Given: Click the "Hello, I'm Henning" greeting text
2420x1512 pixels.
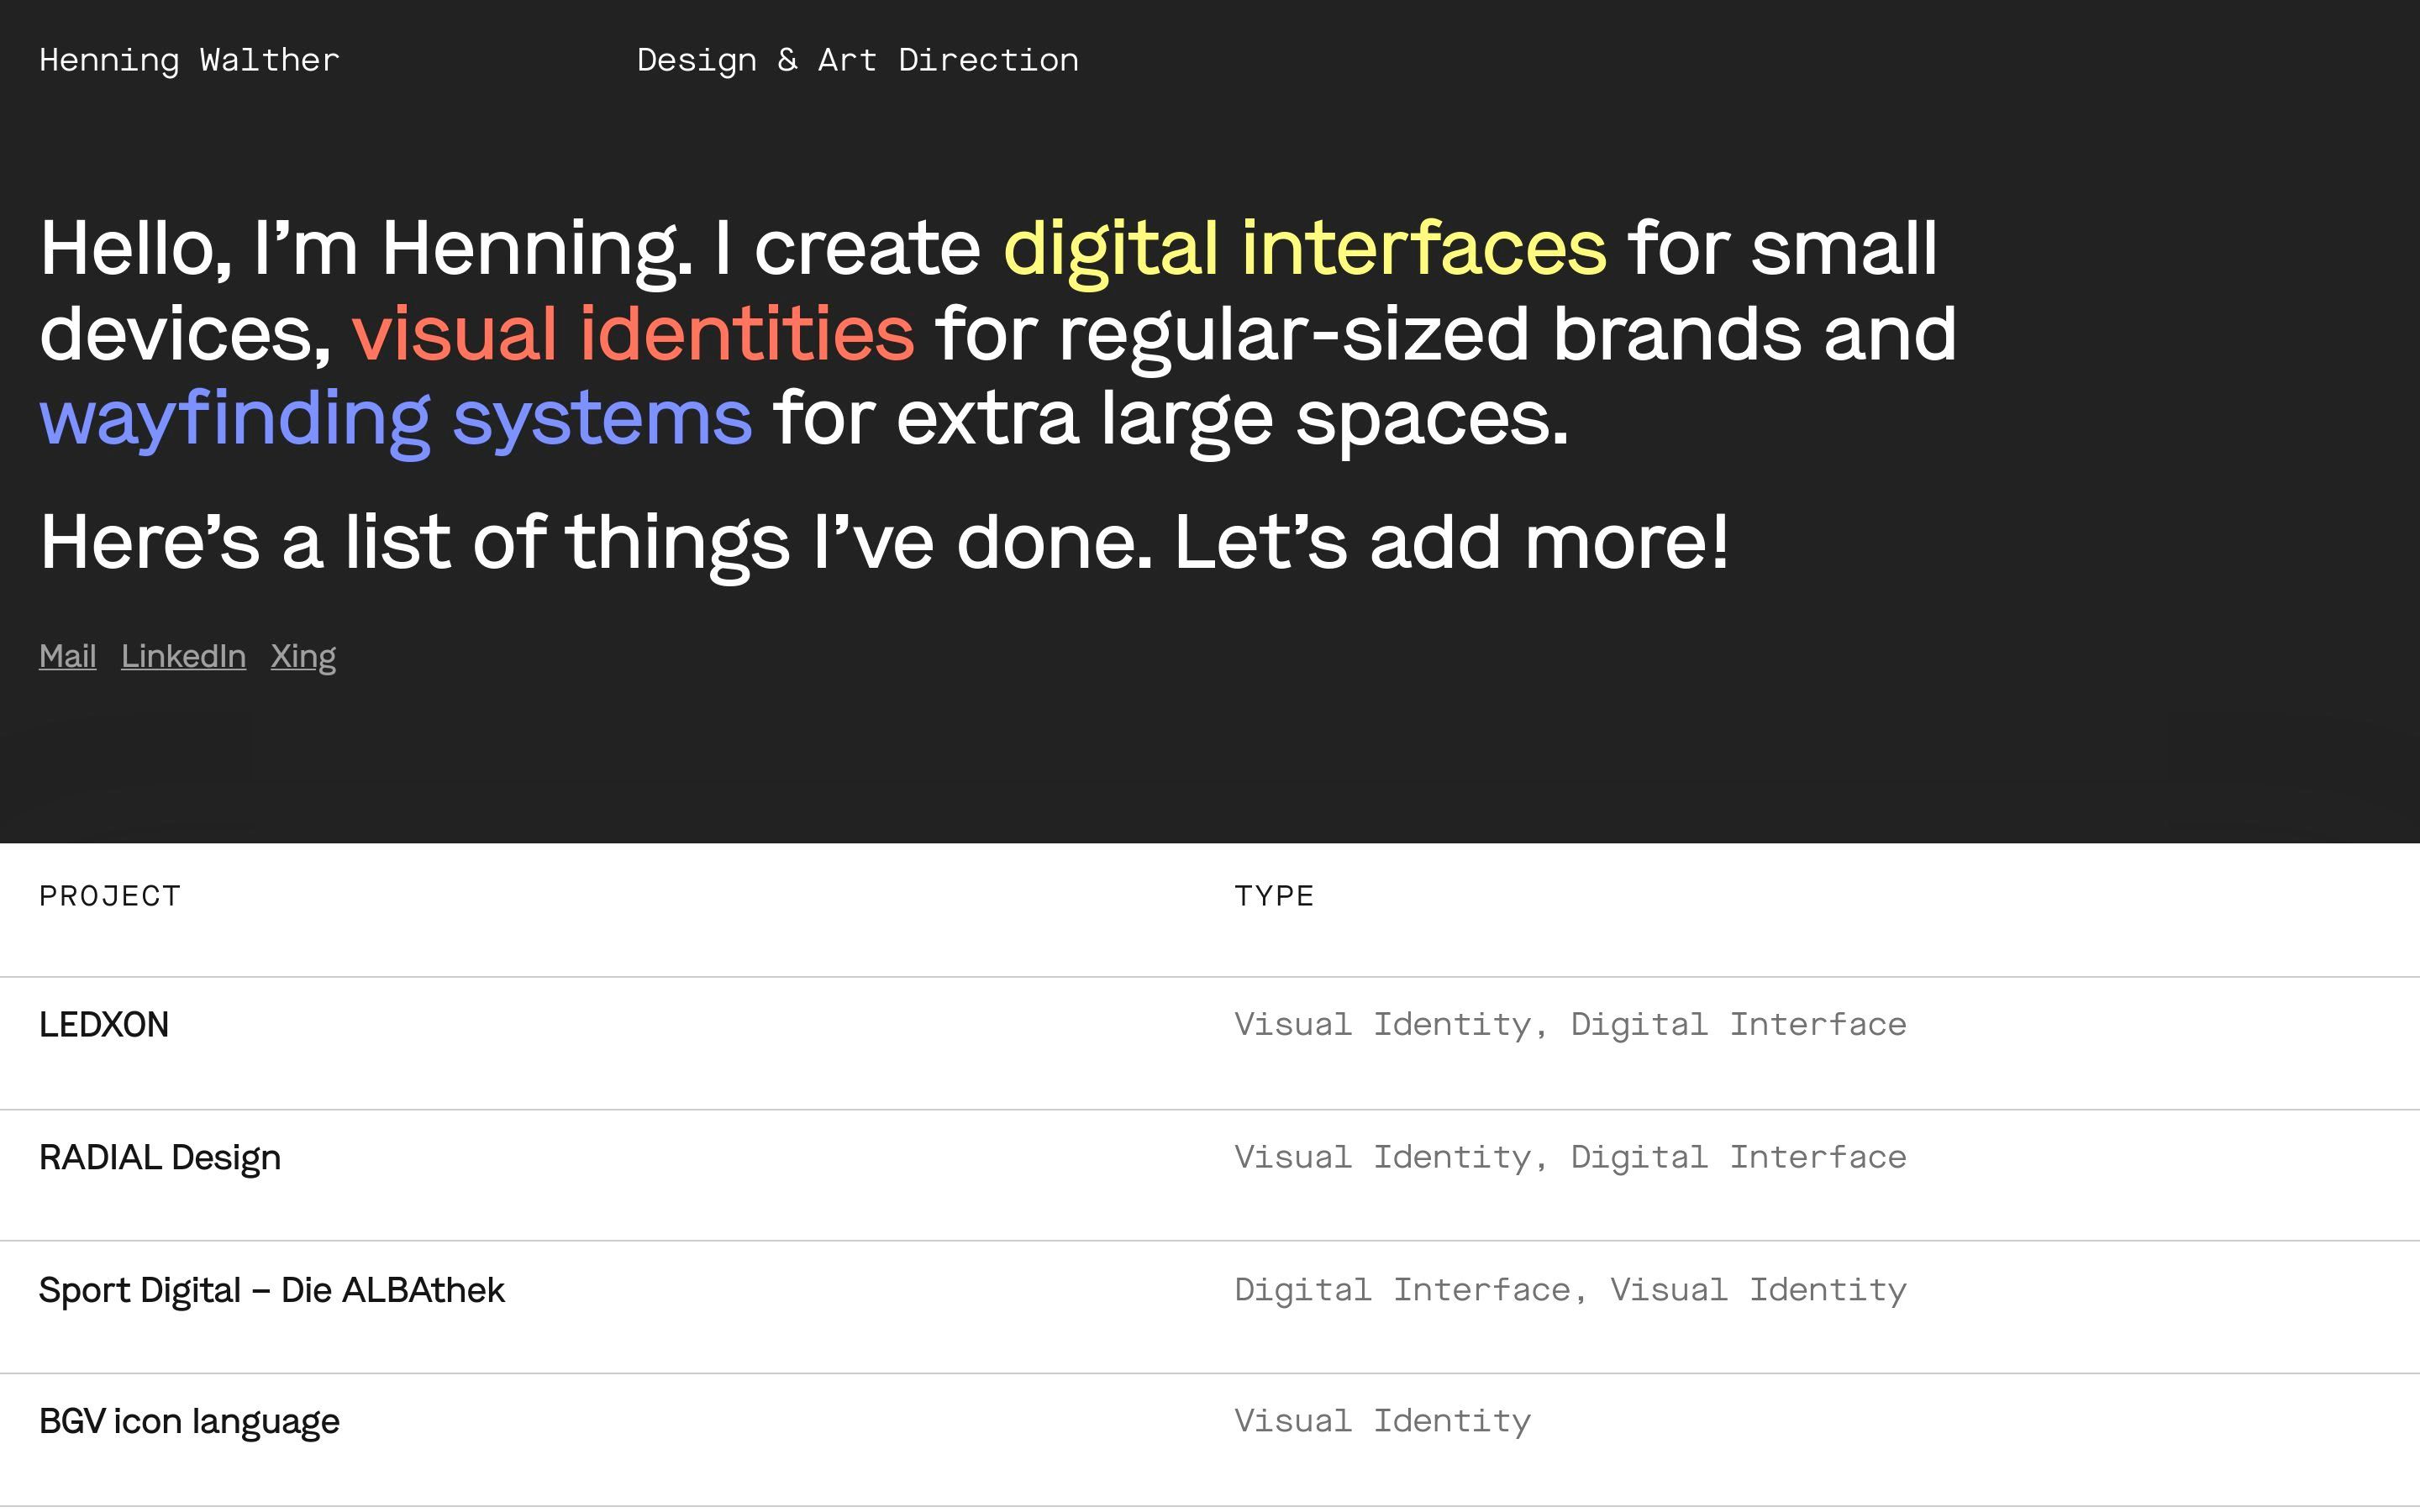Looking at the screenshot, I should (x=365, y=248).
